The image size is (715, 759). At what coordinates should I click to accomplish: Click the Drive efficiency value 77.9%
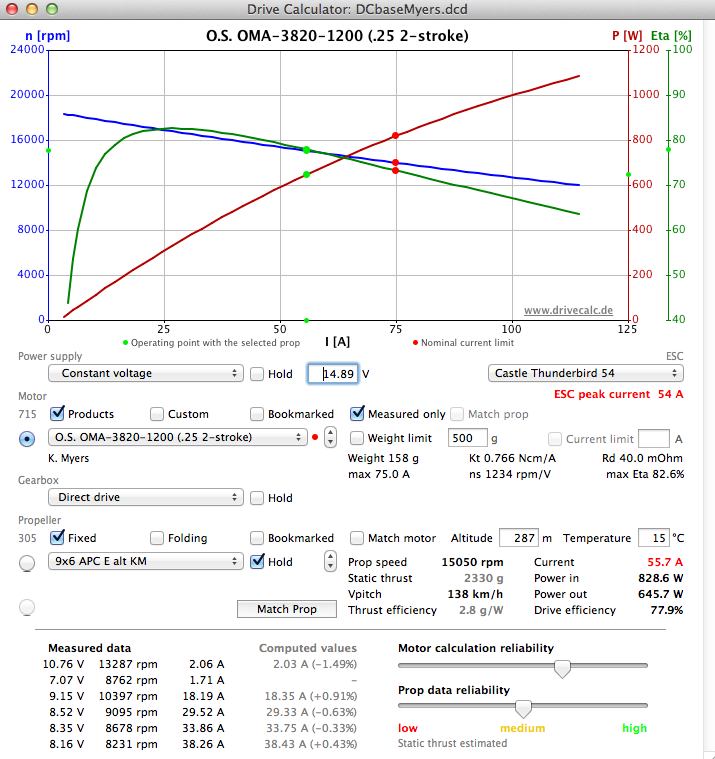pyautogui.click(x=667, y=610)
